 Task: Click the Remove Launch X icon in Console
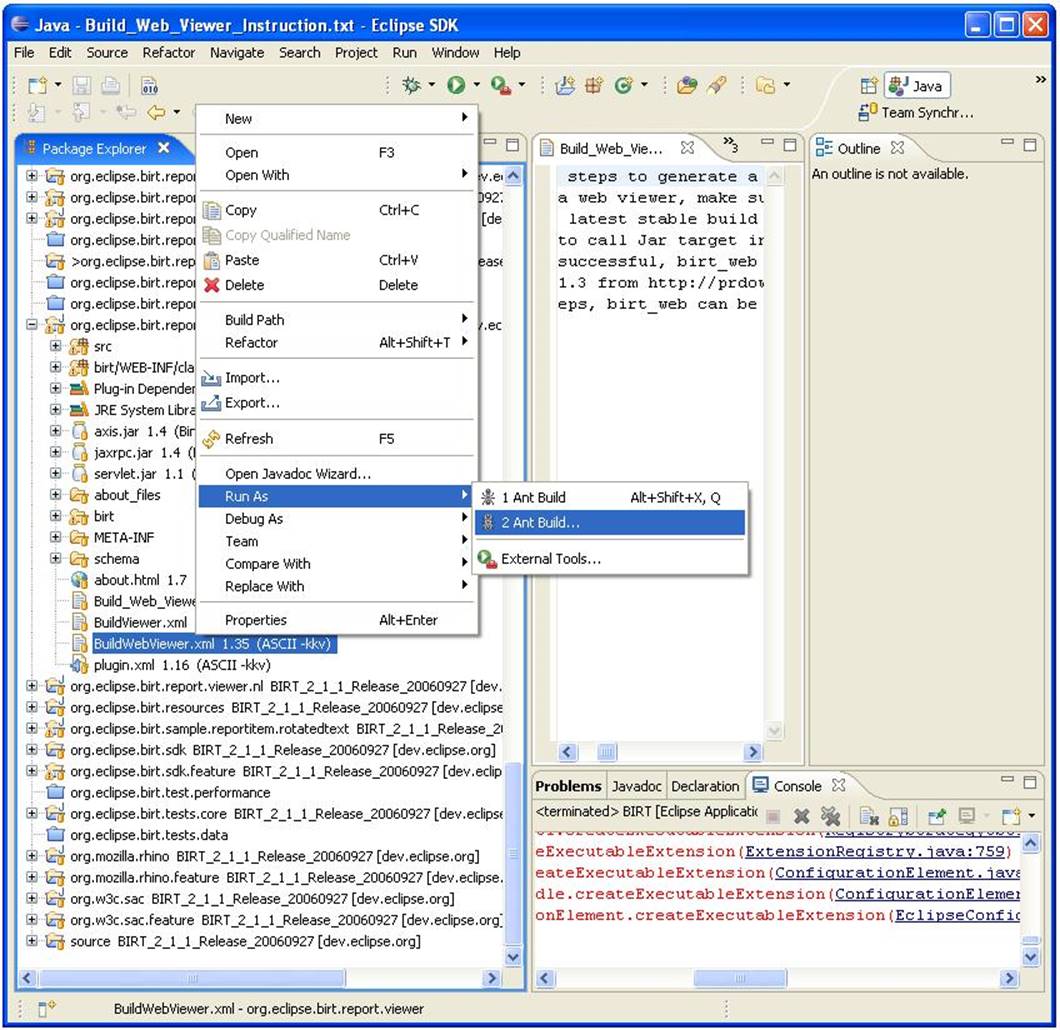(x=801, y=817)
